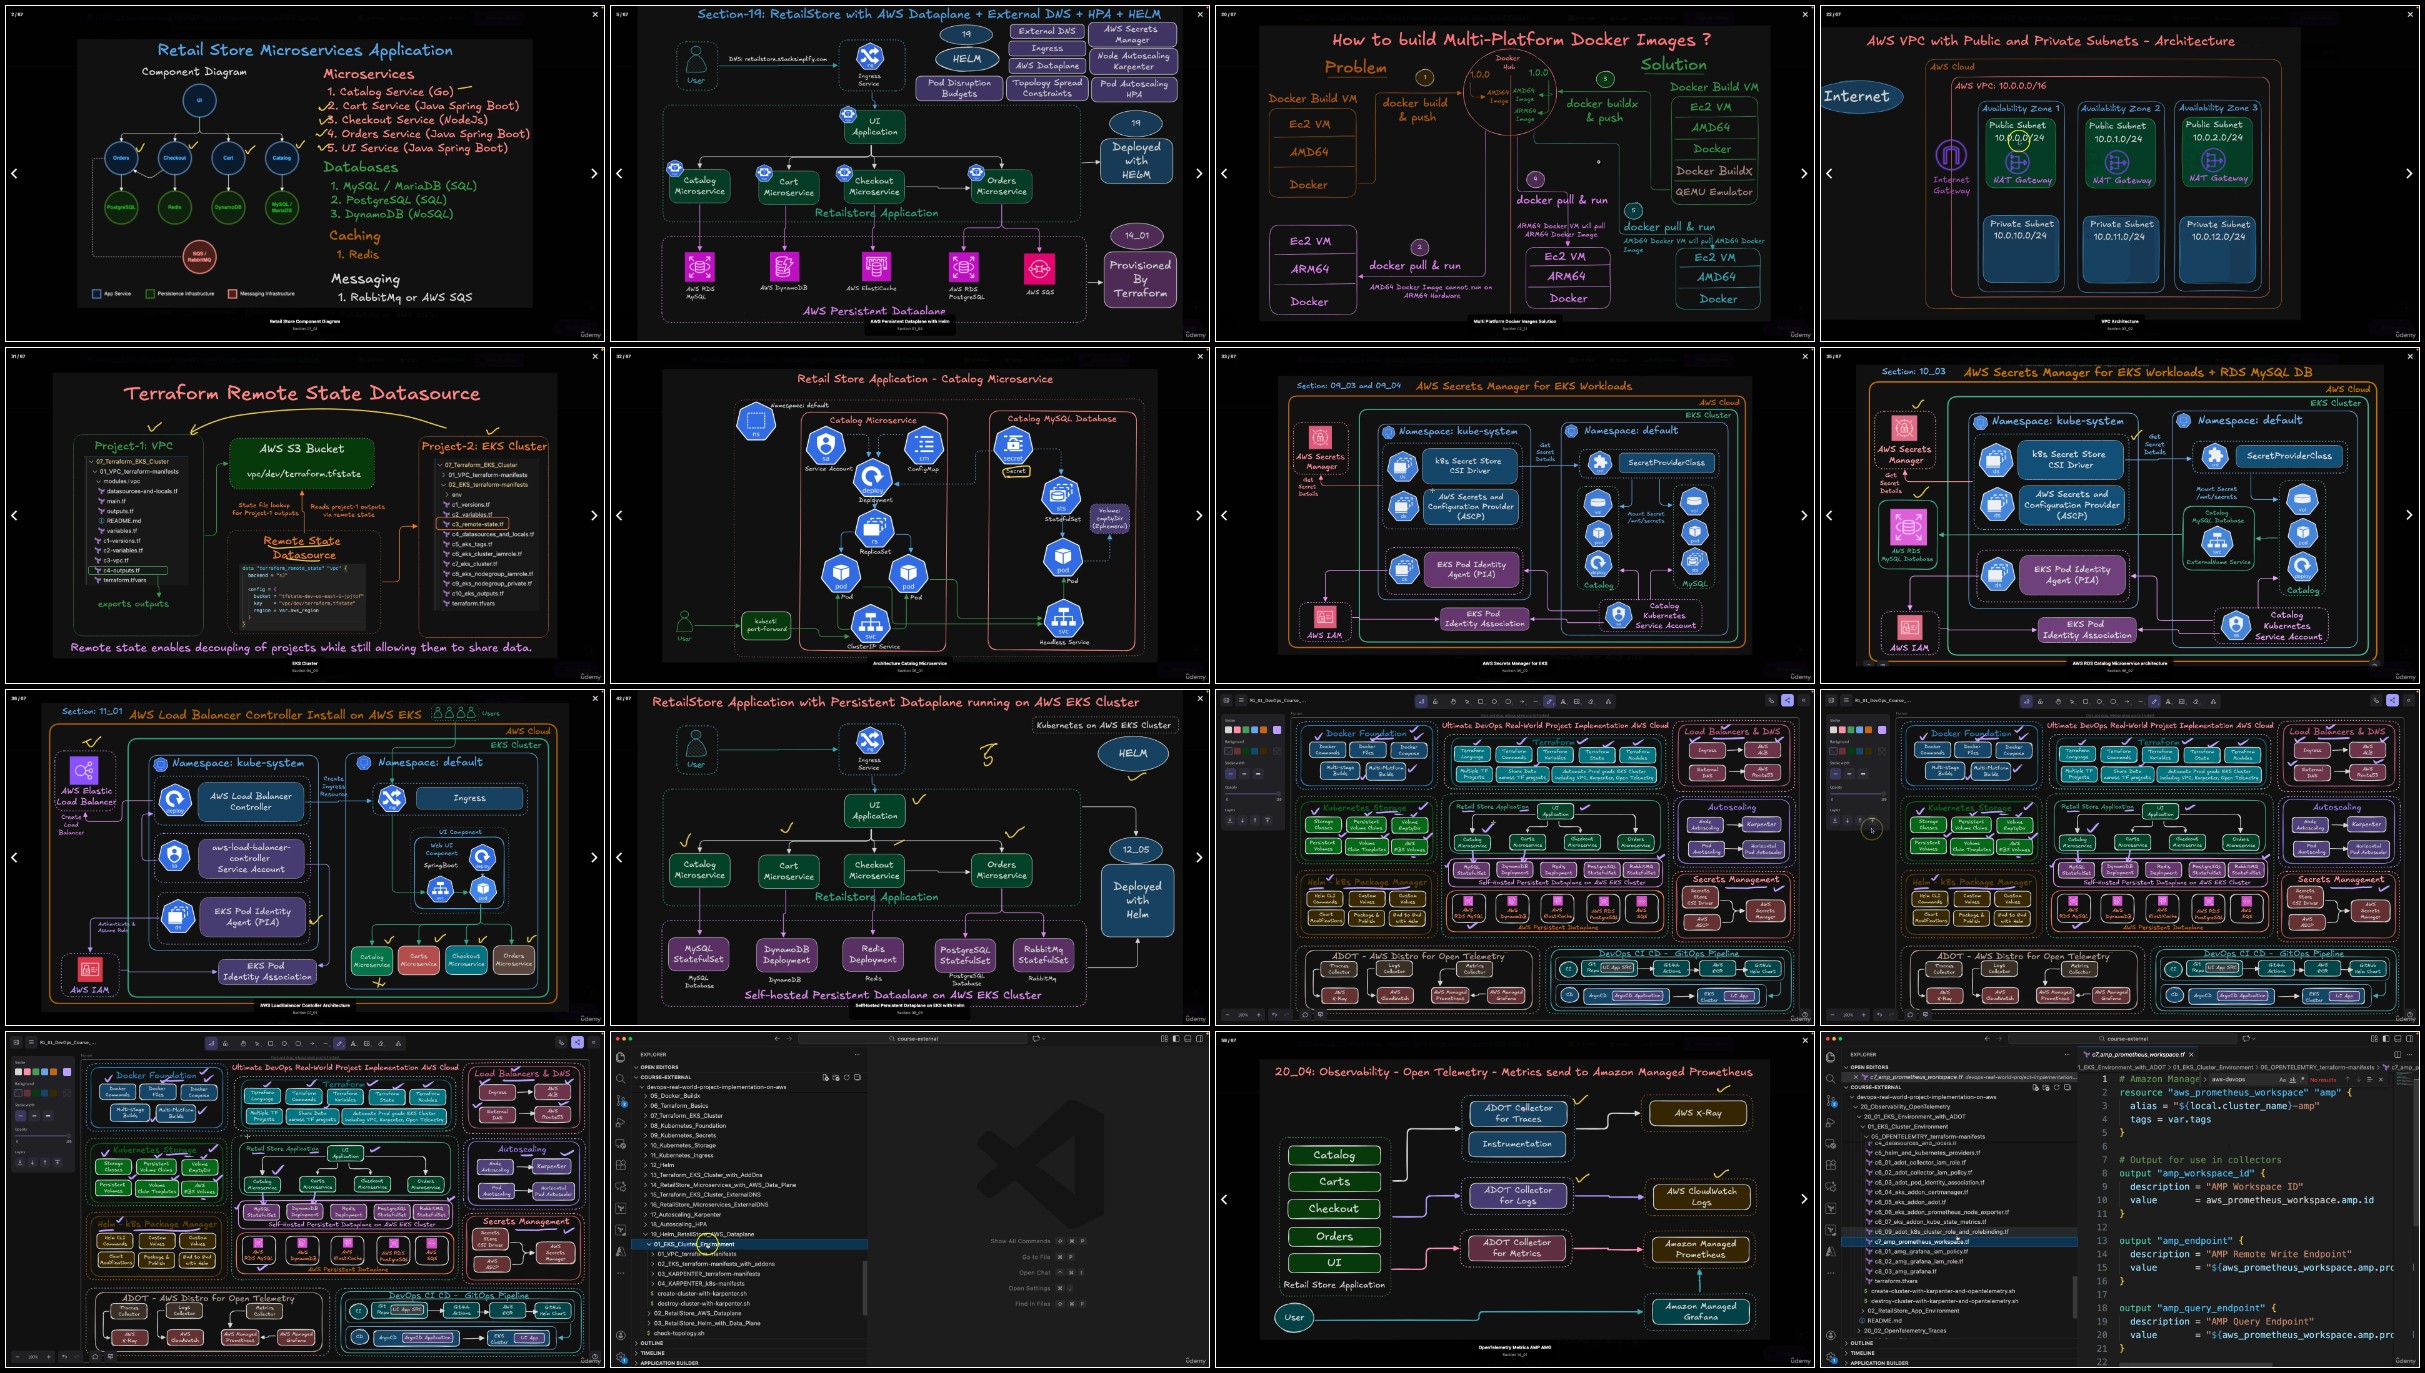Open Run and Debug in empty-editor VS Code window
Screen dimensions: 2425x1373
point(620,1122)
